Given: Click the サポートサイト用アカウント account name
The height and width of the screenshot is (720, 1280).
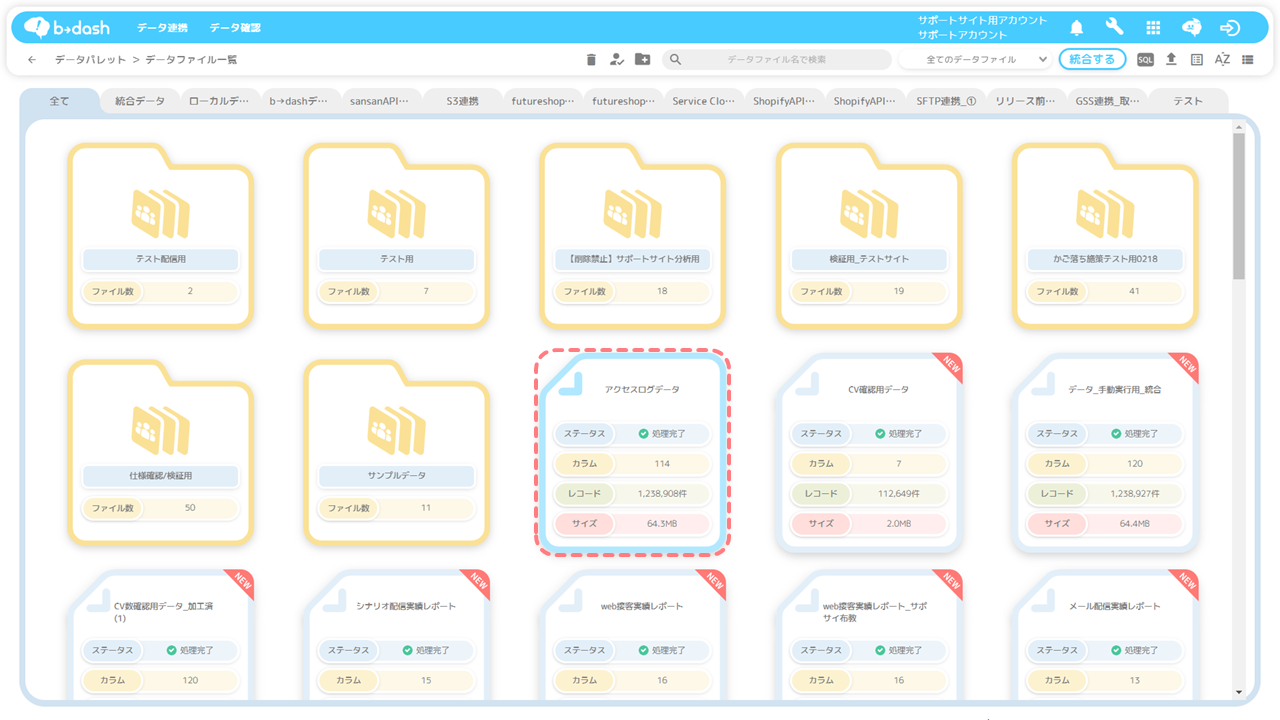Looking at the screenshot, I should [x=982, y=20].
